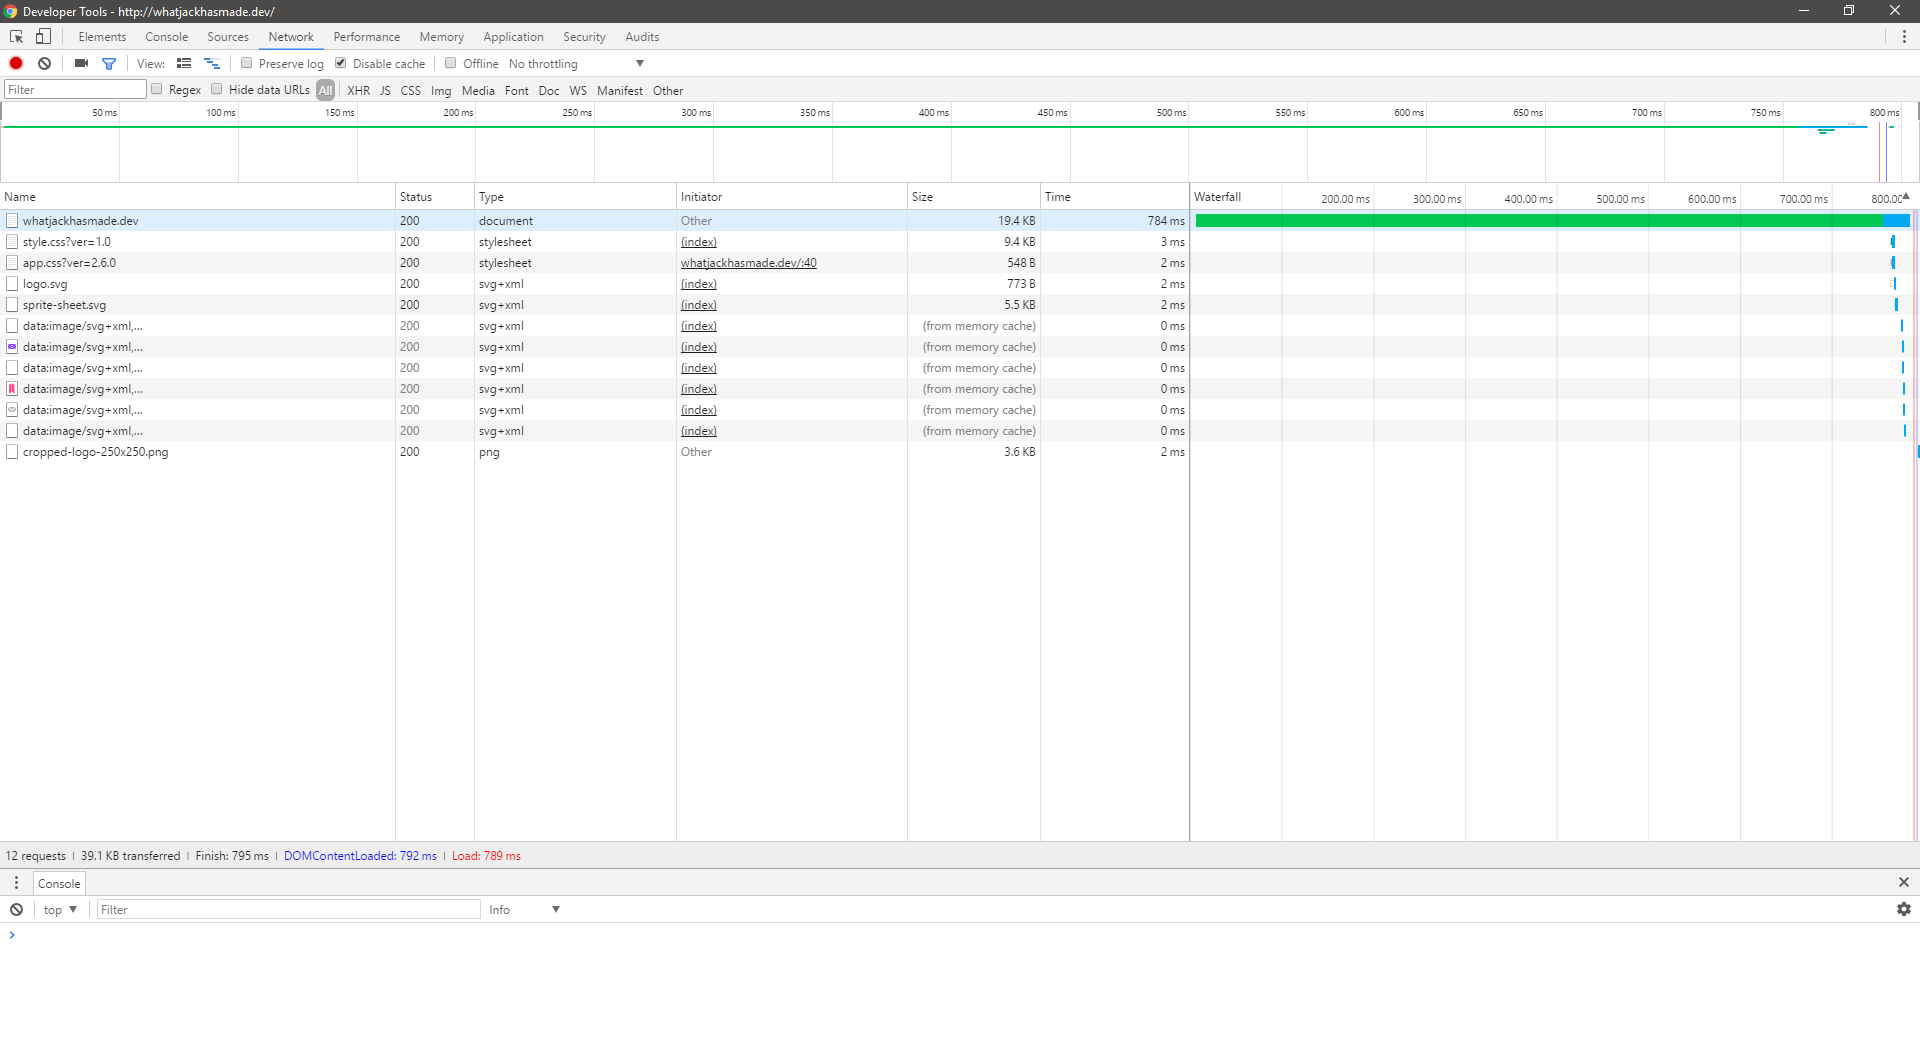This screenshot has width=1920, height=1050.
Task: Open DevTools customize menu (three dots)
Action: coord(1904,37)
